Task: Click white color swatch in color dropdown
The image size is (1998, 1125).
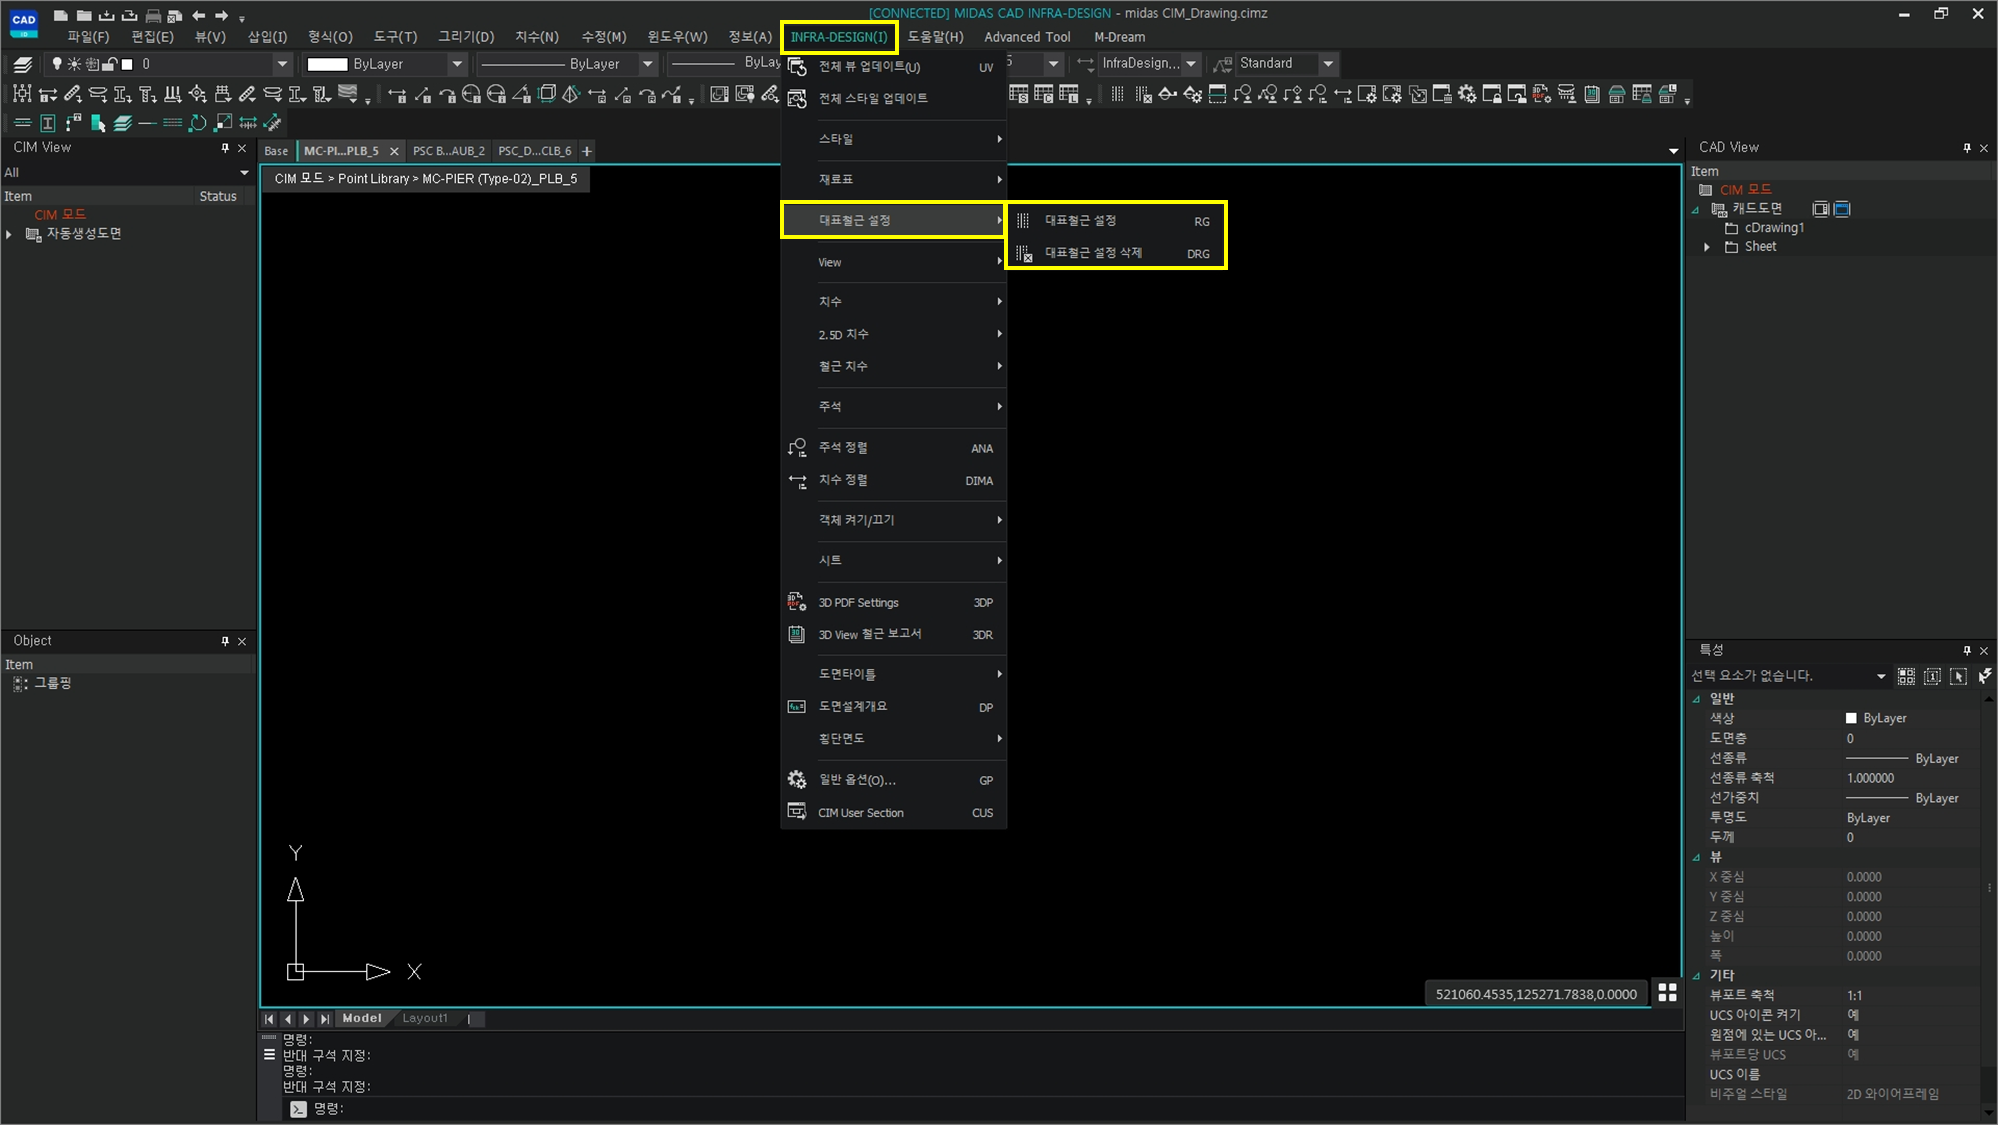Action: (327, 64)
